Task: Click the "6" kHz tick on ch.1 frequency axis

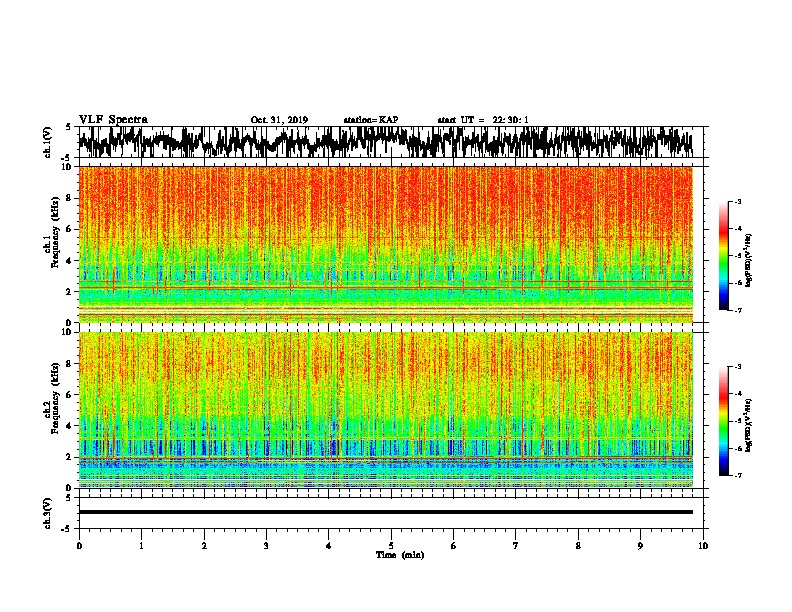Action: click(x=70, y=230)
